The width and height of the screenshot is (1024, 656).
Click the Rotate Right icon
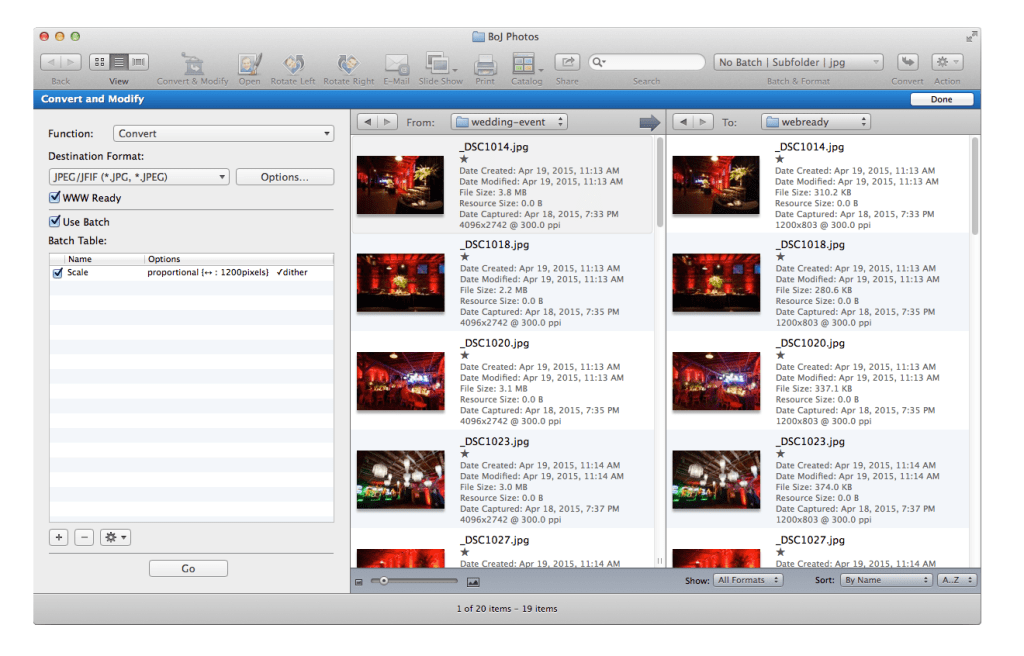coord(348,64)
